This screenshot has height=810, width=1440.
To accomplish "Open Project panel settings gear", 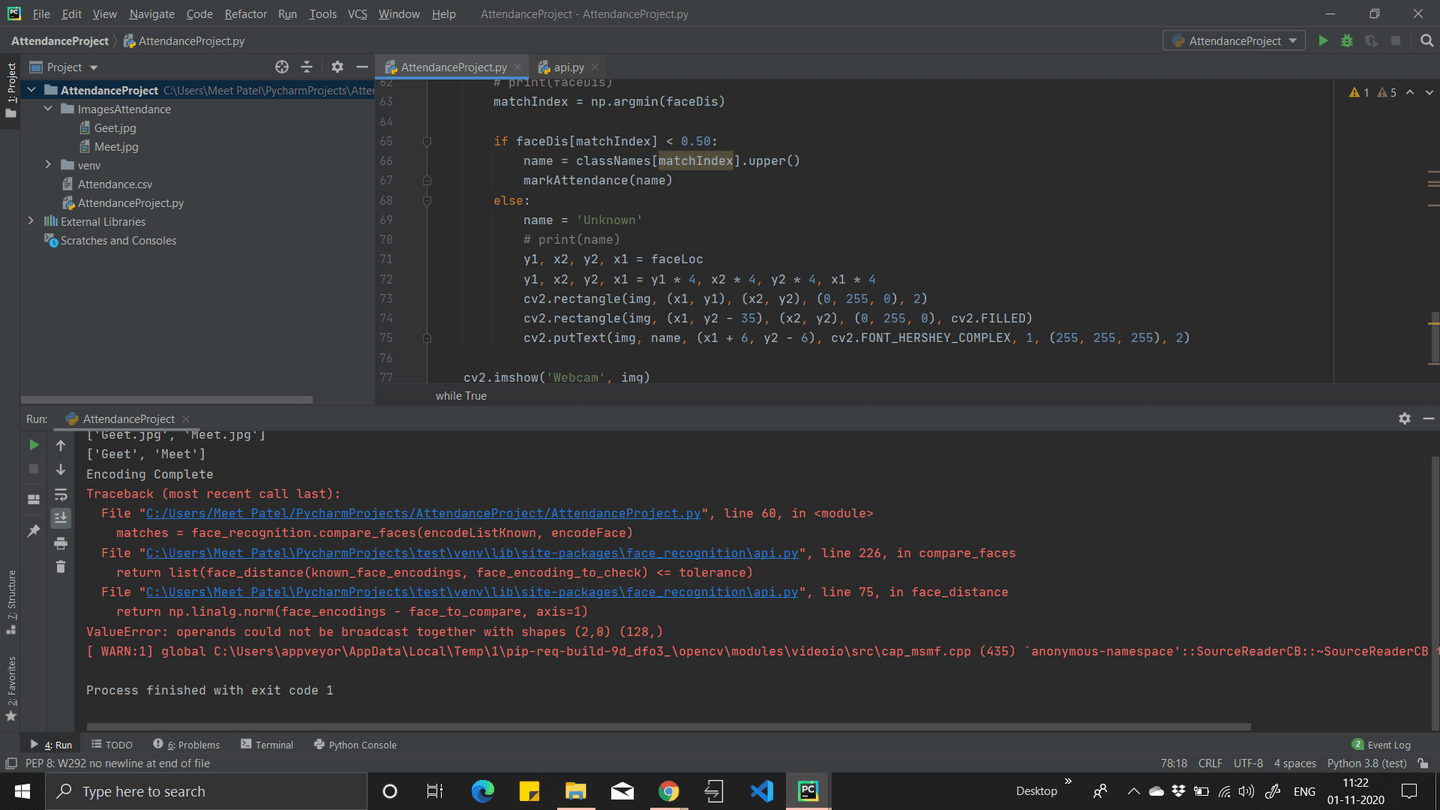I will 337,67.
